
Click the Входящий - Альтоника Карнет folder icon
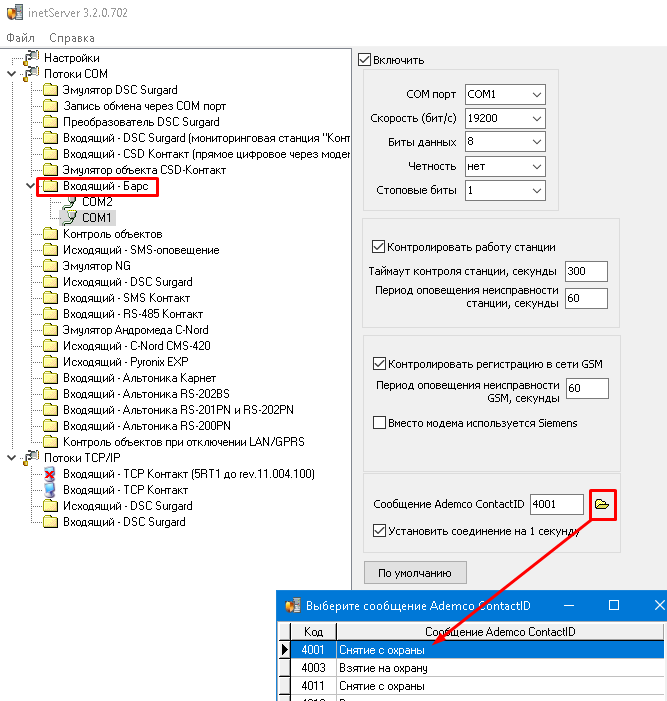tap(51, 378)
